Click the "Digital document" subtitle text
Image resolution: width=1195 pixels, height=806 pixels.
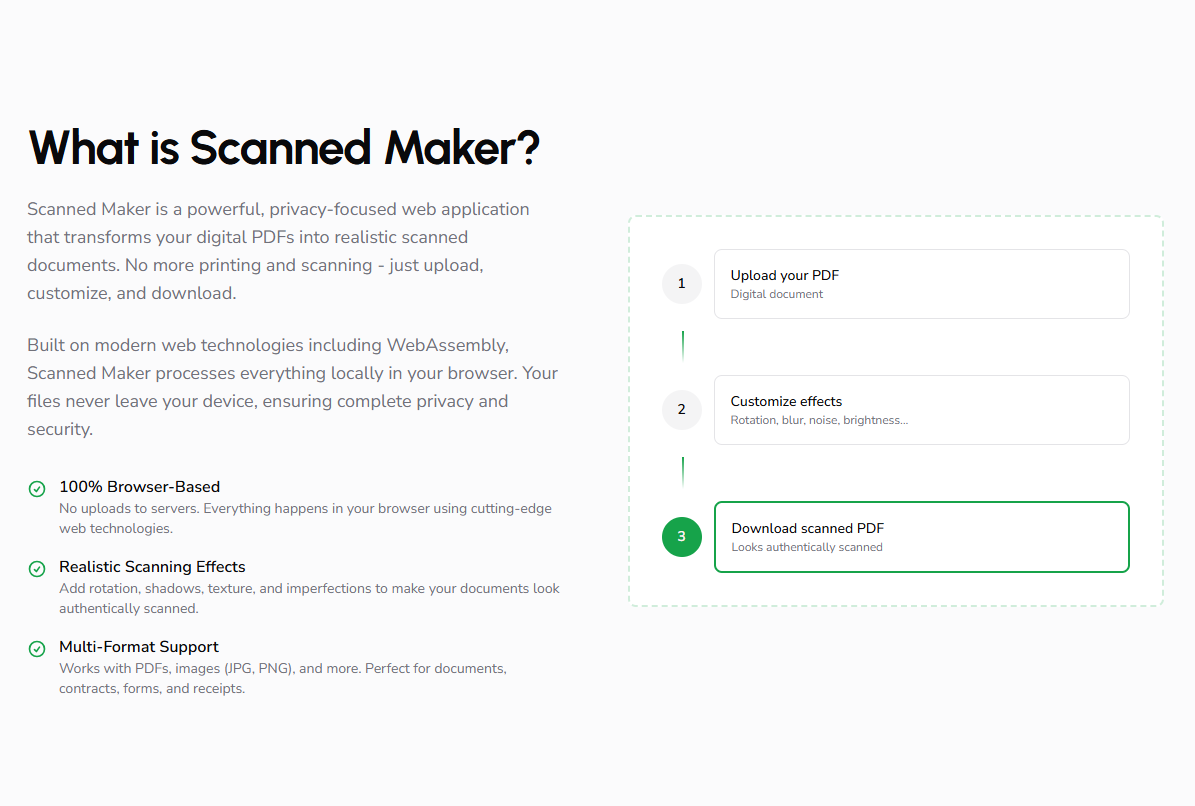point(777,294)
